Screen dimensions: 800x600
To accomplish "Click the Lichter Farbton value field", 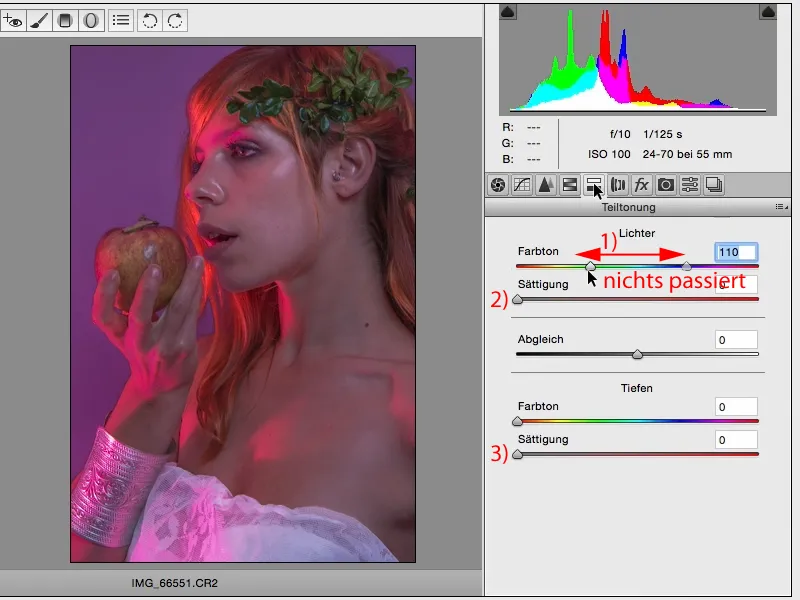I will (x=736, y=252).
